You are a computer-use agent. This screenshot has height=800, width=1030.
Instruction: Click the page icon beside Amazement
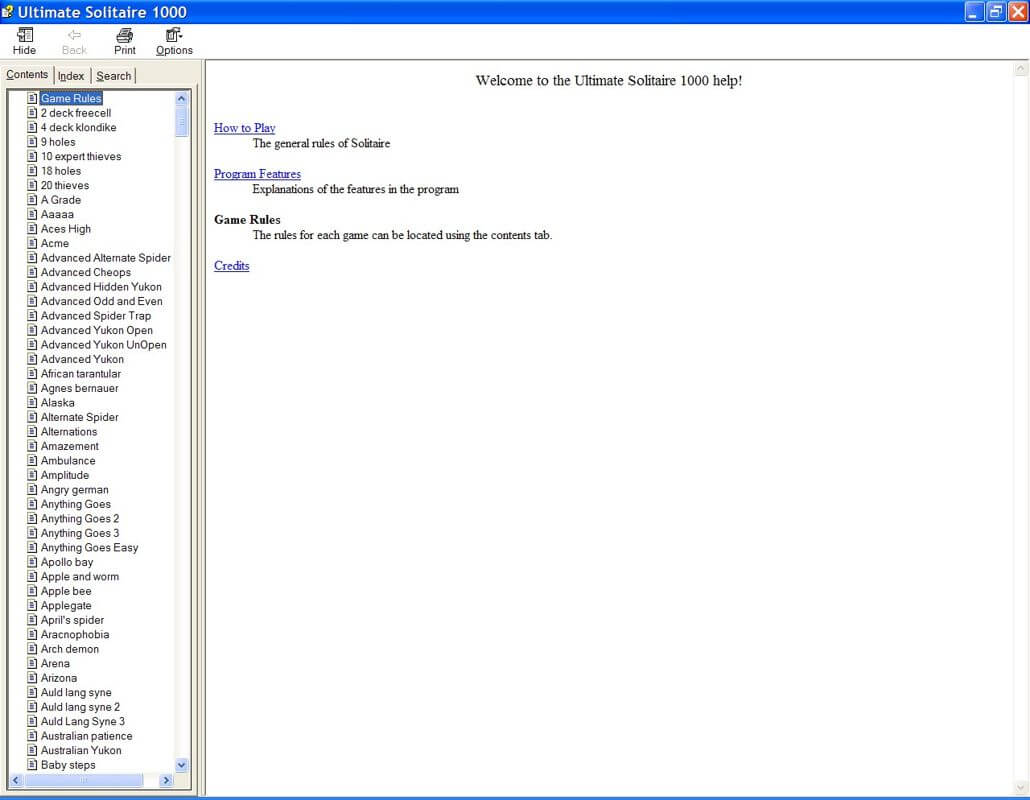pyautogui.click(x=32, y=445)
